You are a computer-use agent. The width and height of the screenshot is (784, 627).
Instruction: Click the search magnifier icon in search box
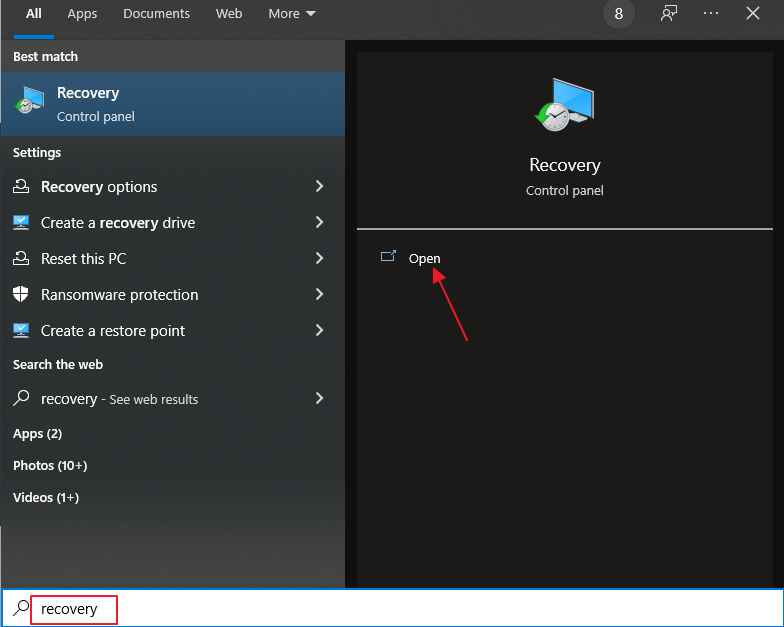click(x=20, y=608)
